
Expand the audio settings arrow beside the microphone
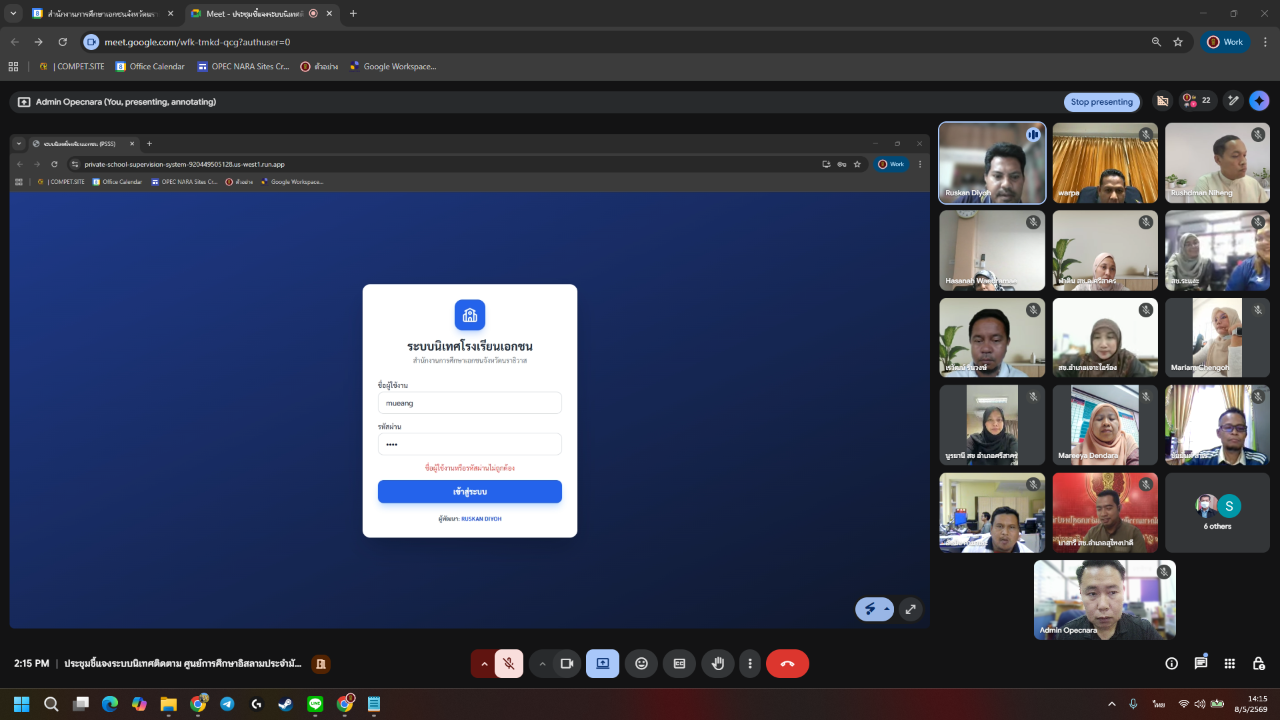484,663
